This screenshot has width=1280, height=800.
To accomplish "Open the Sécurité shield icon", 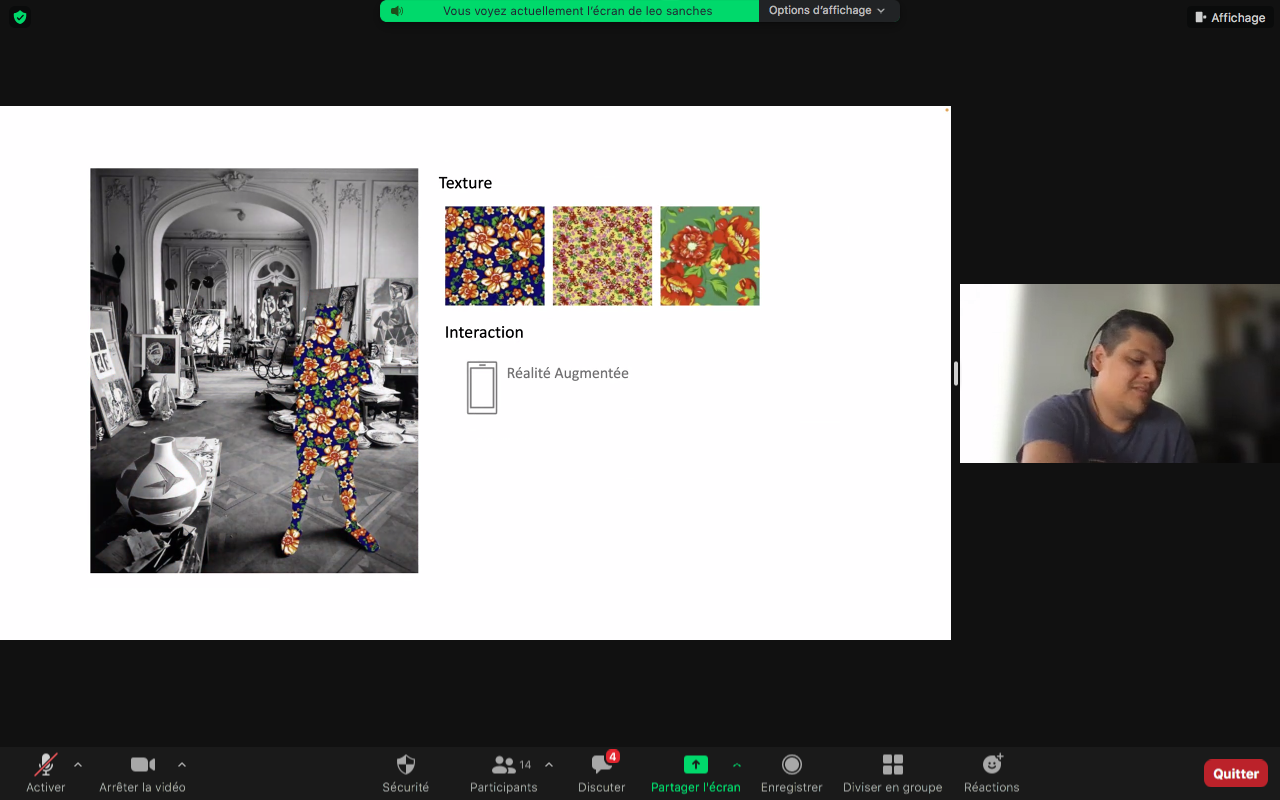I will (405, 765).
